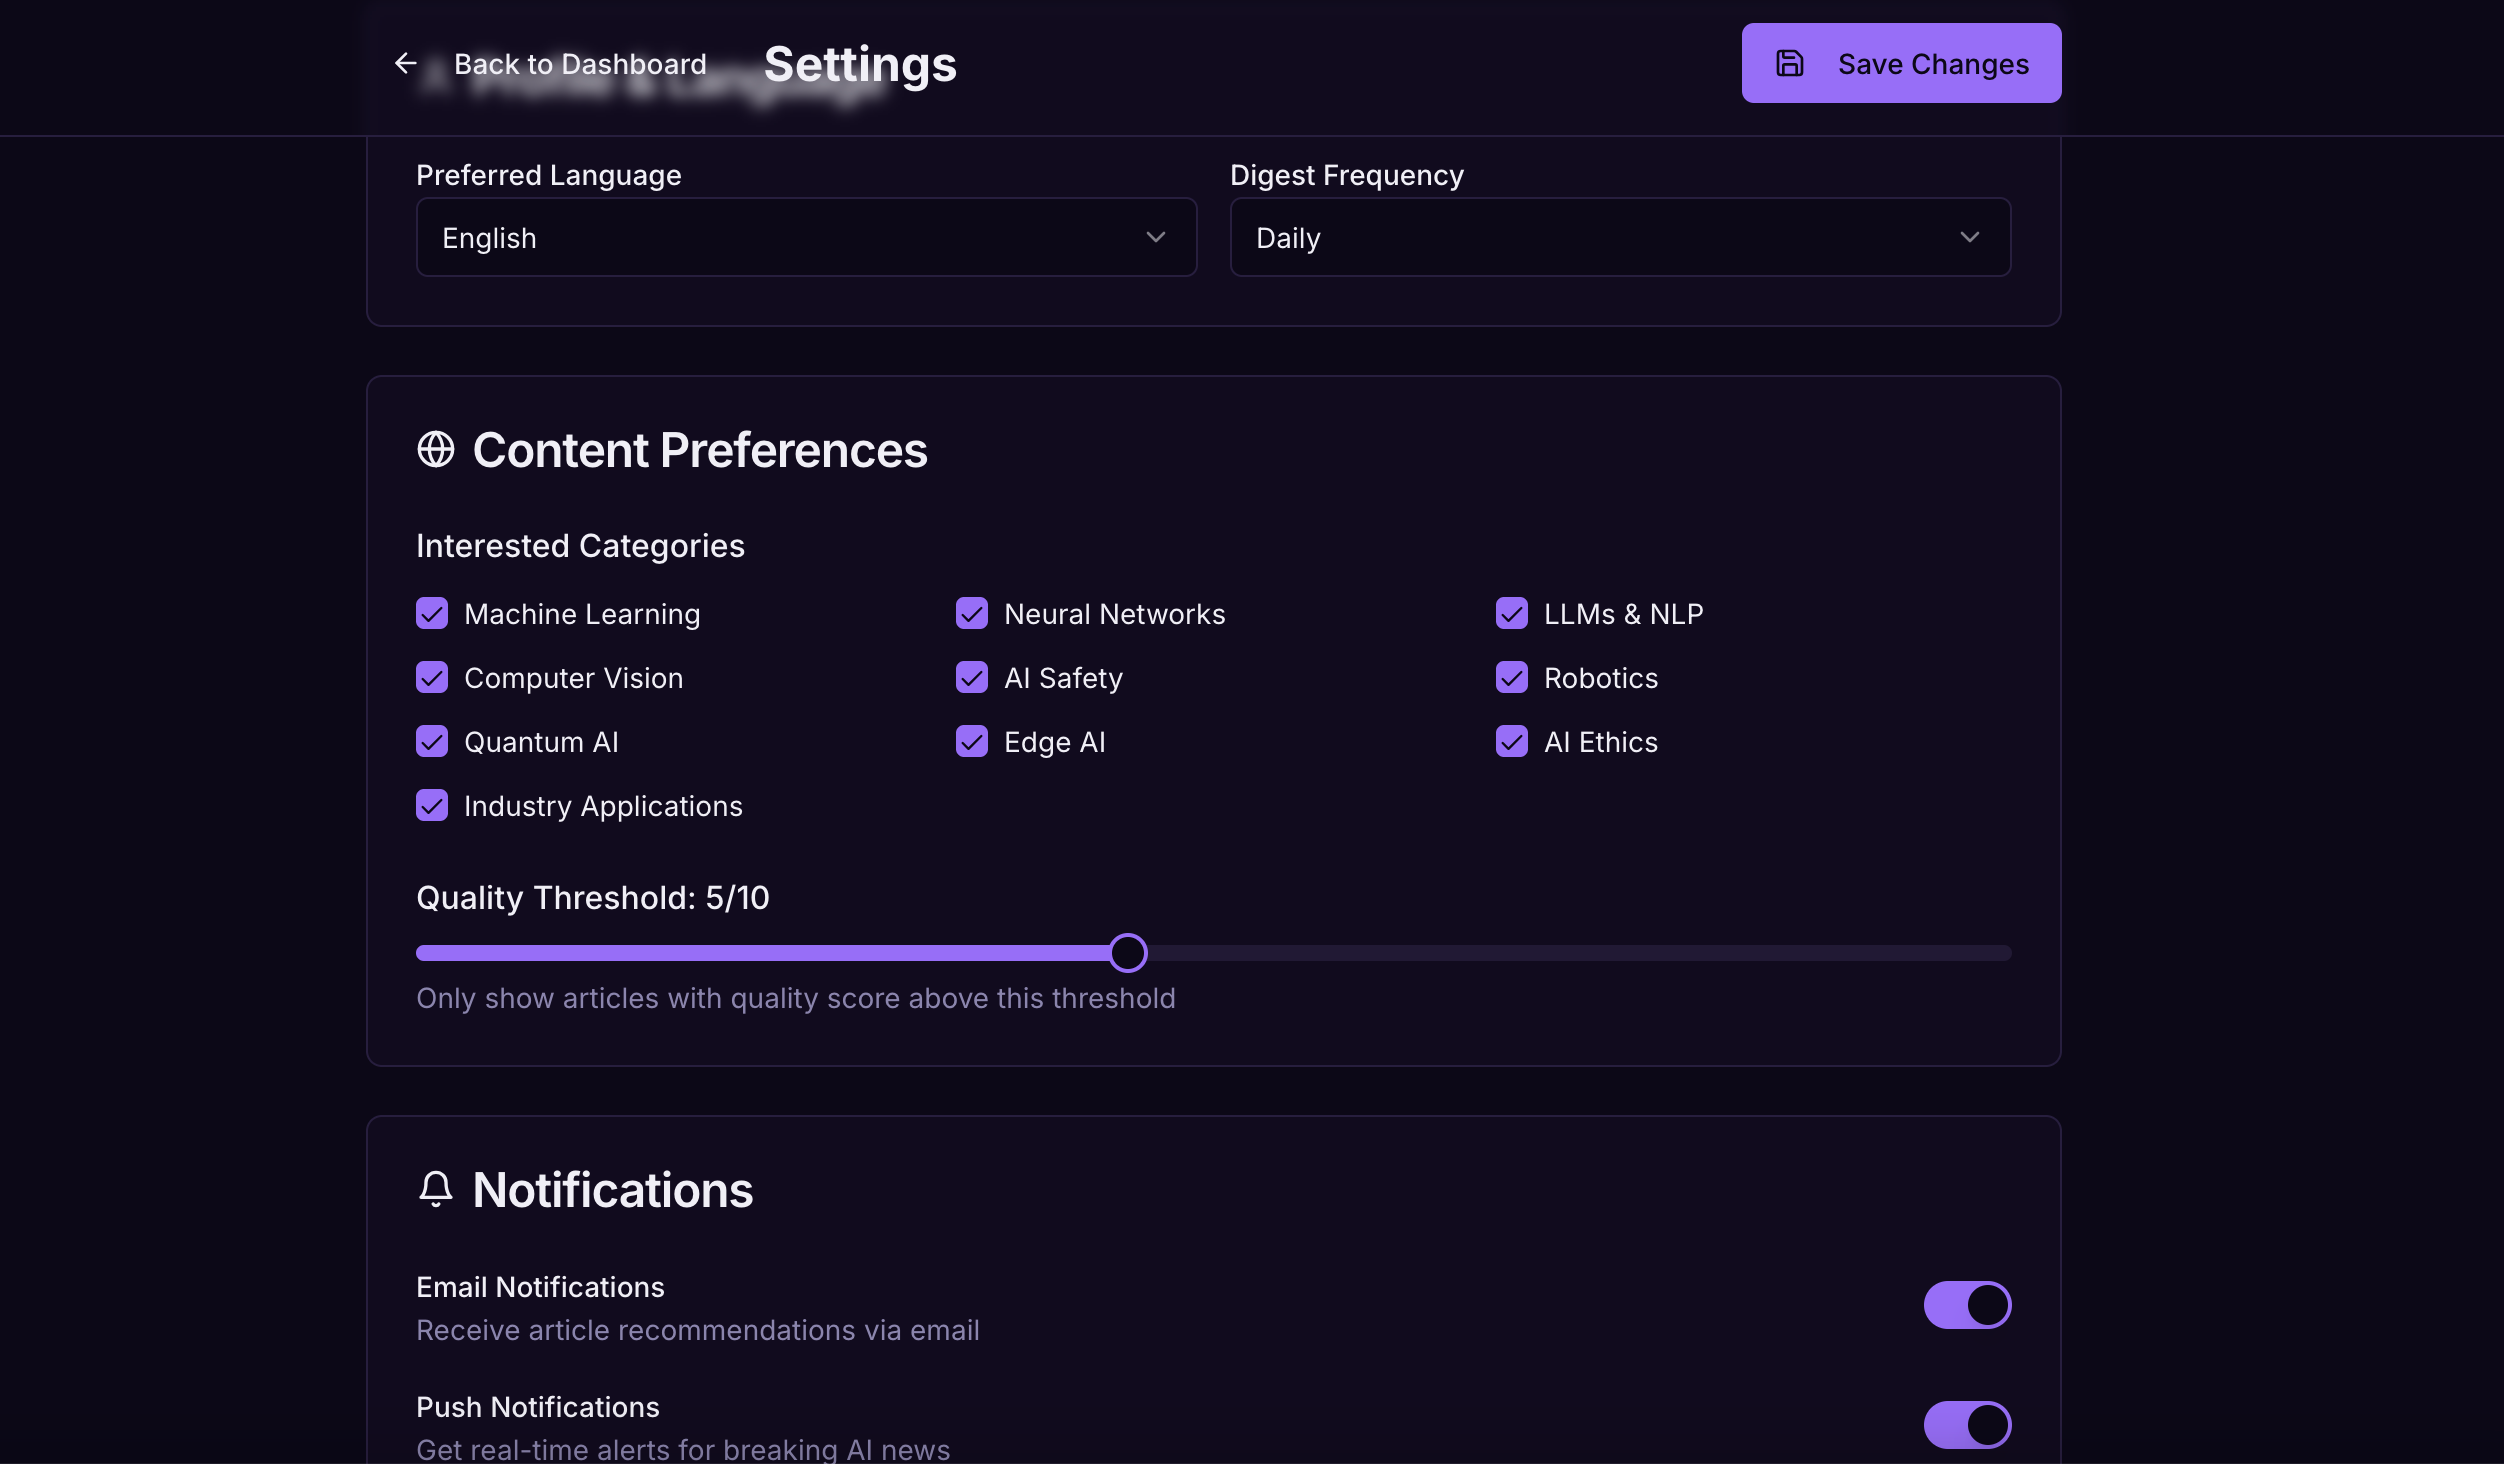Click chevron arrow in Digest Frequency box
2504x1464 pixels.
coord(1969,238)
